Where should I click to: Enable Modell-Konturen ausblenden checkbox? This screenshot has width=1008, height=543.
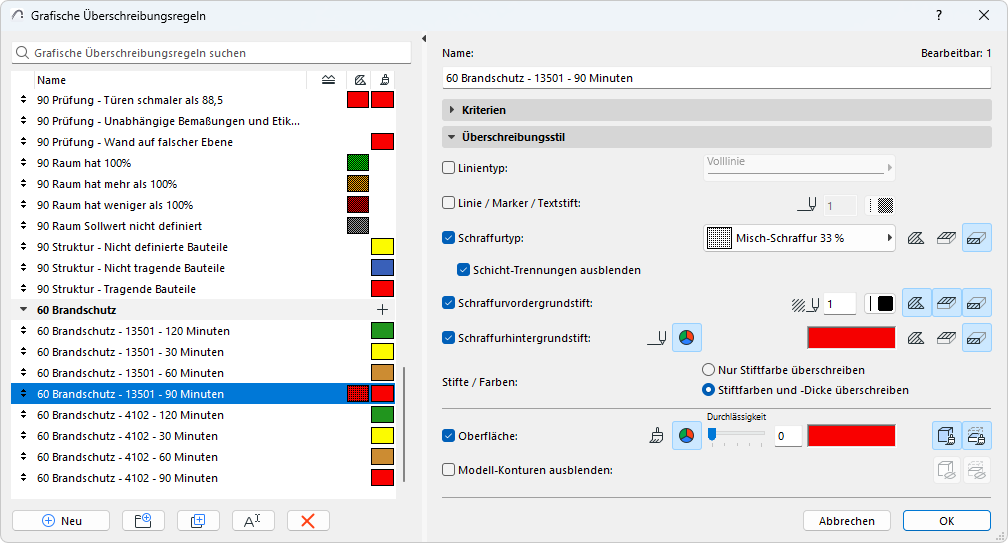(449, 470)
